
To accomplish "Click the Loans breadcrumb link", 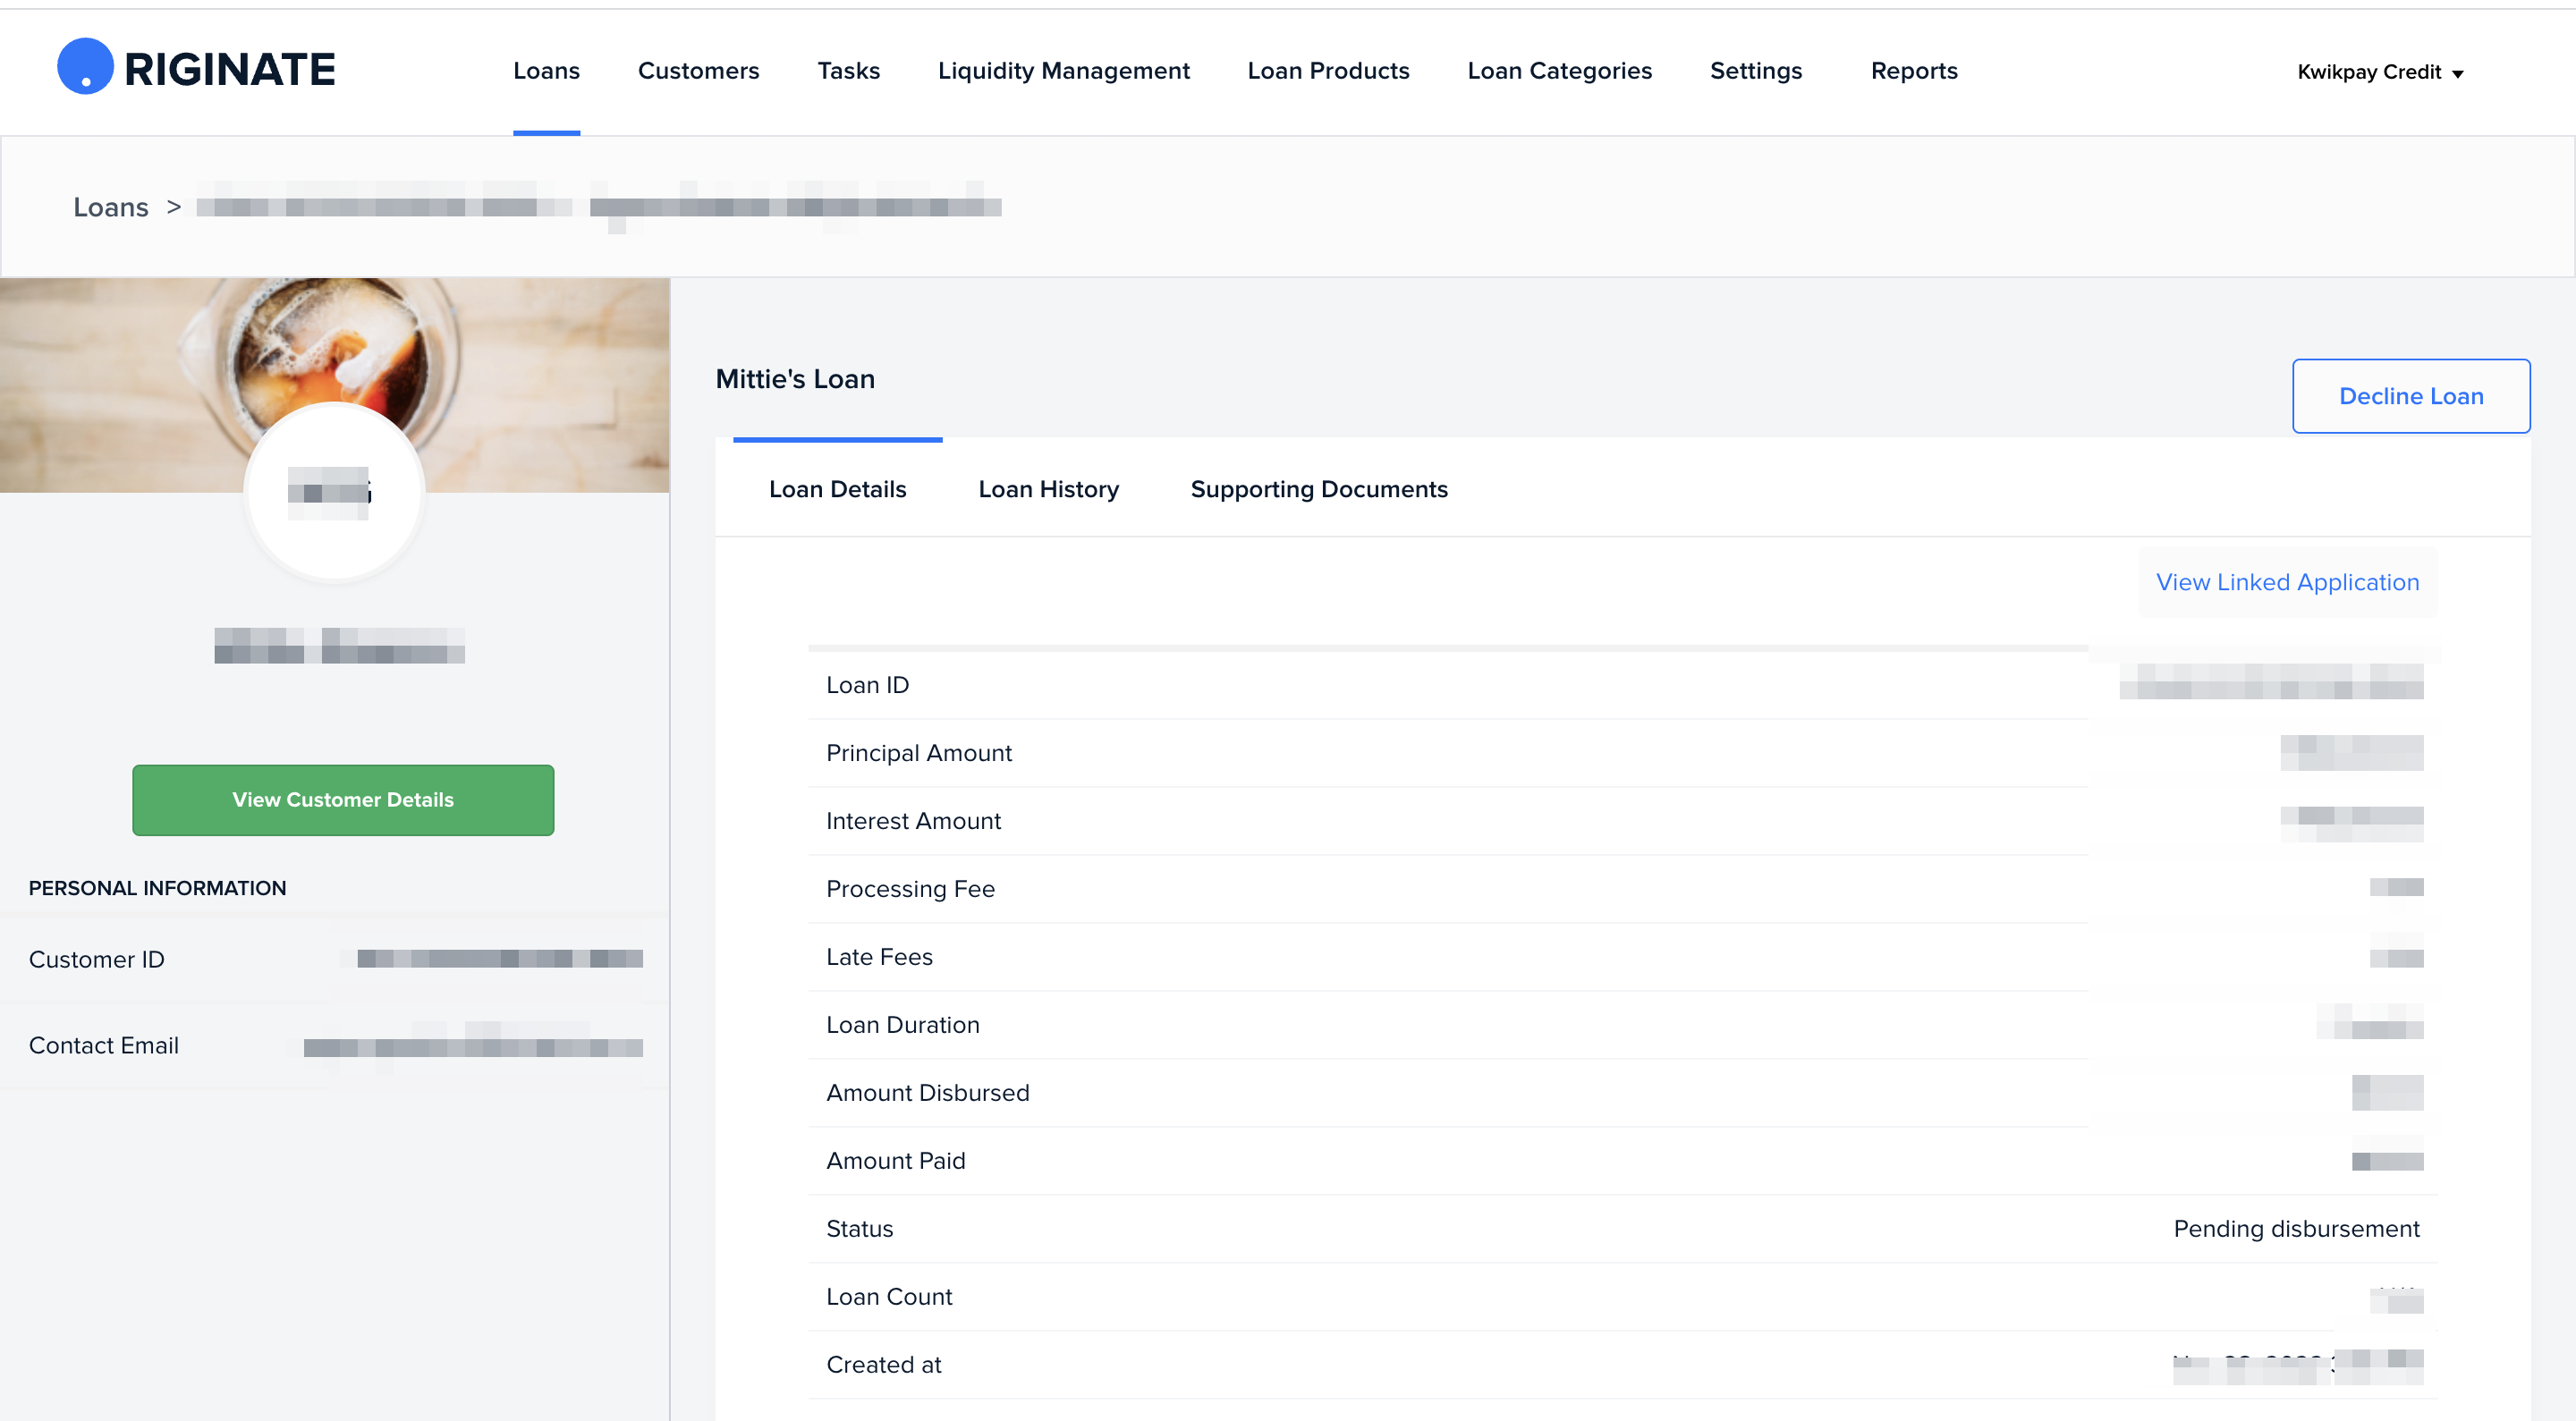I will click(111, 207).
